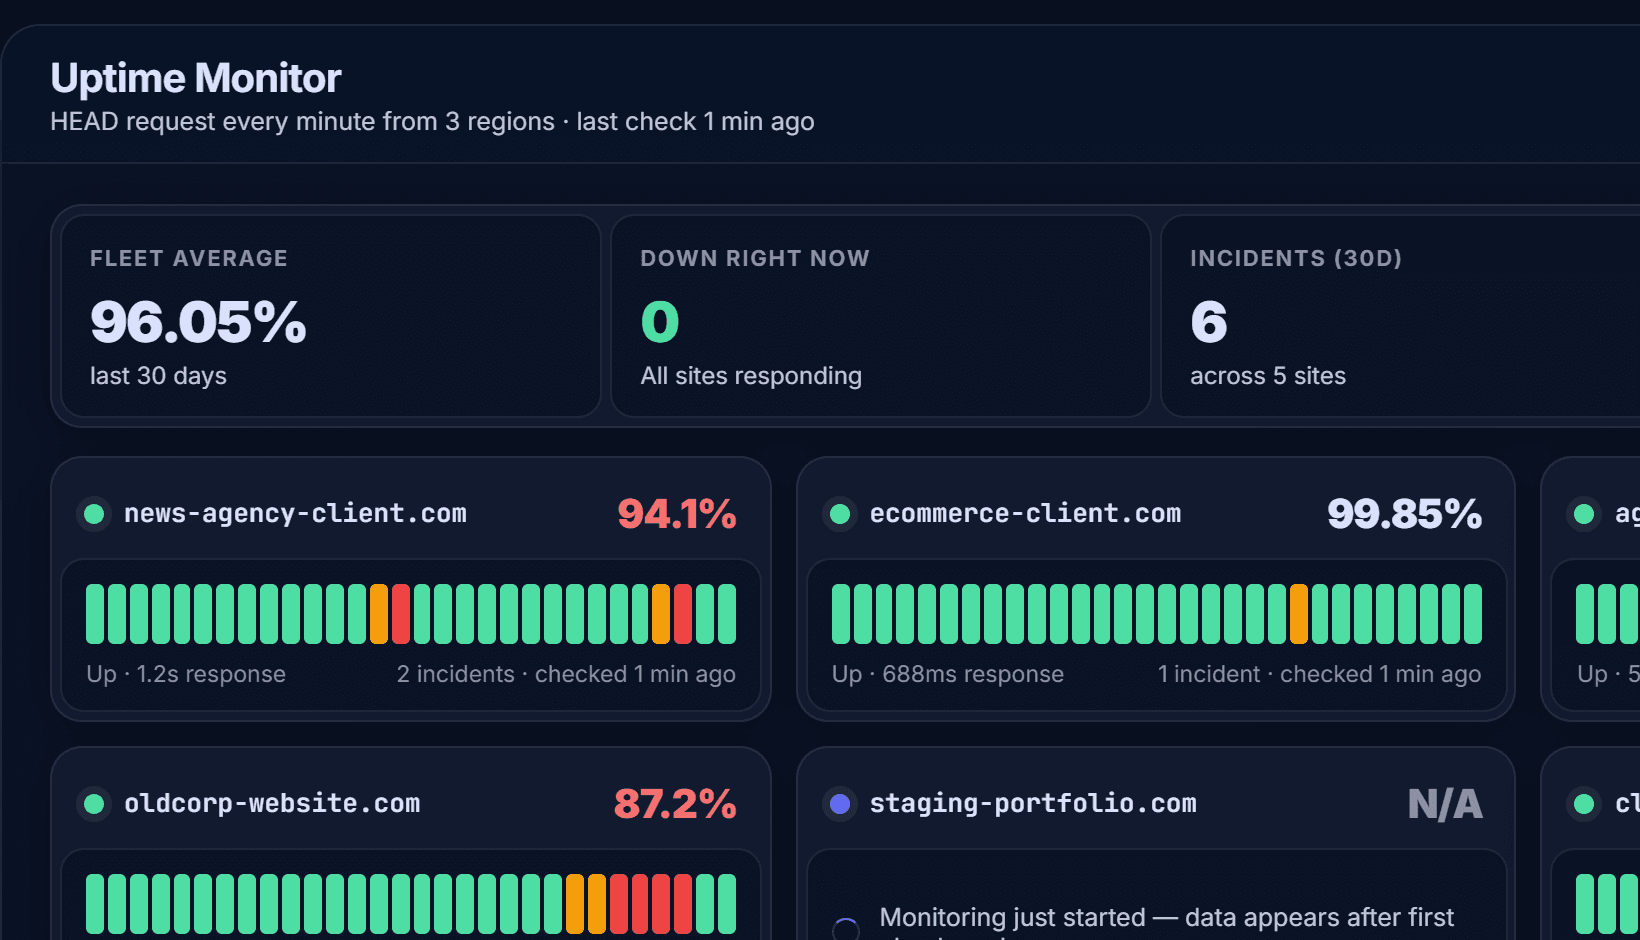Click the HEAD request check frequency subtitle
This screenshot has width=1640, height=940.
432,122
